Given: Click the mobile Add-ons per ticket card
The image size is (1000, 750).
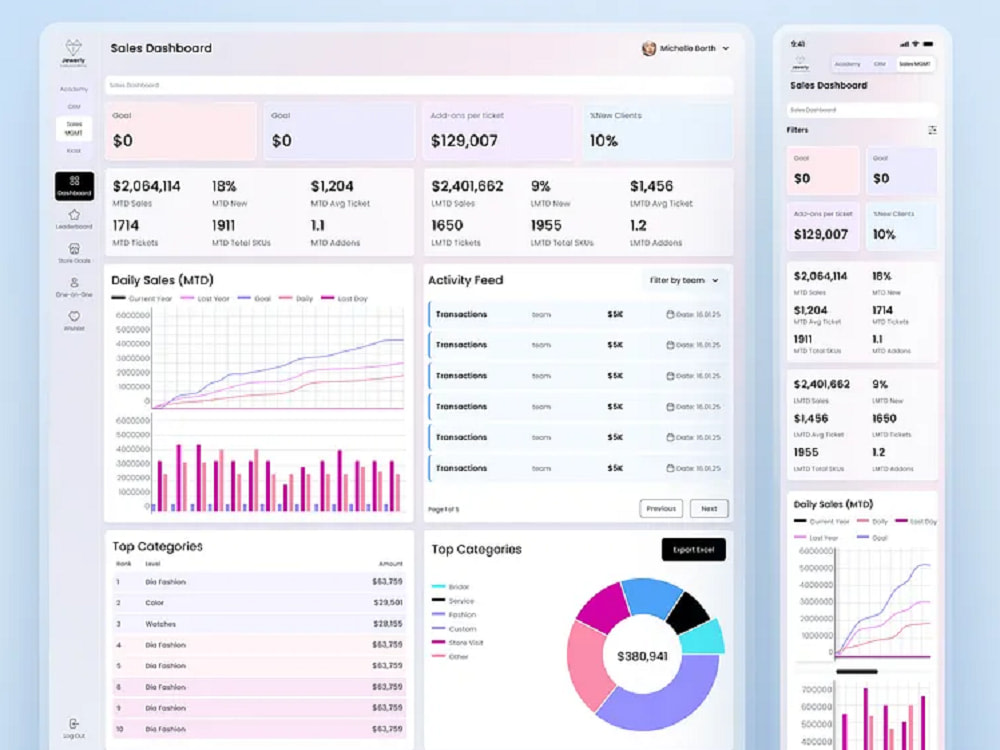Looking at the screenshot, I should [823, 226].
